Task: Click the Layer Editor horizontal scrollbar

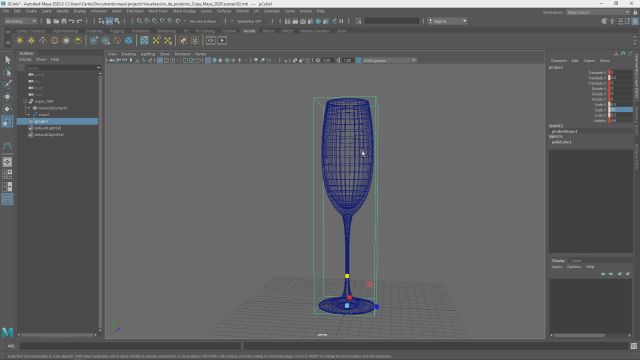Action: 579,336
